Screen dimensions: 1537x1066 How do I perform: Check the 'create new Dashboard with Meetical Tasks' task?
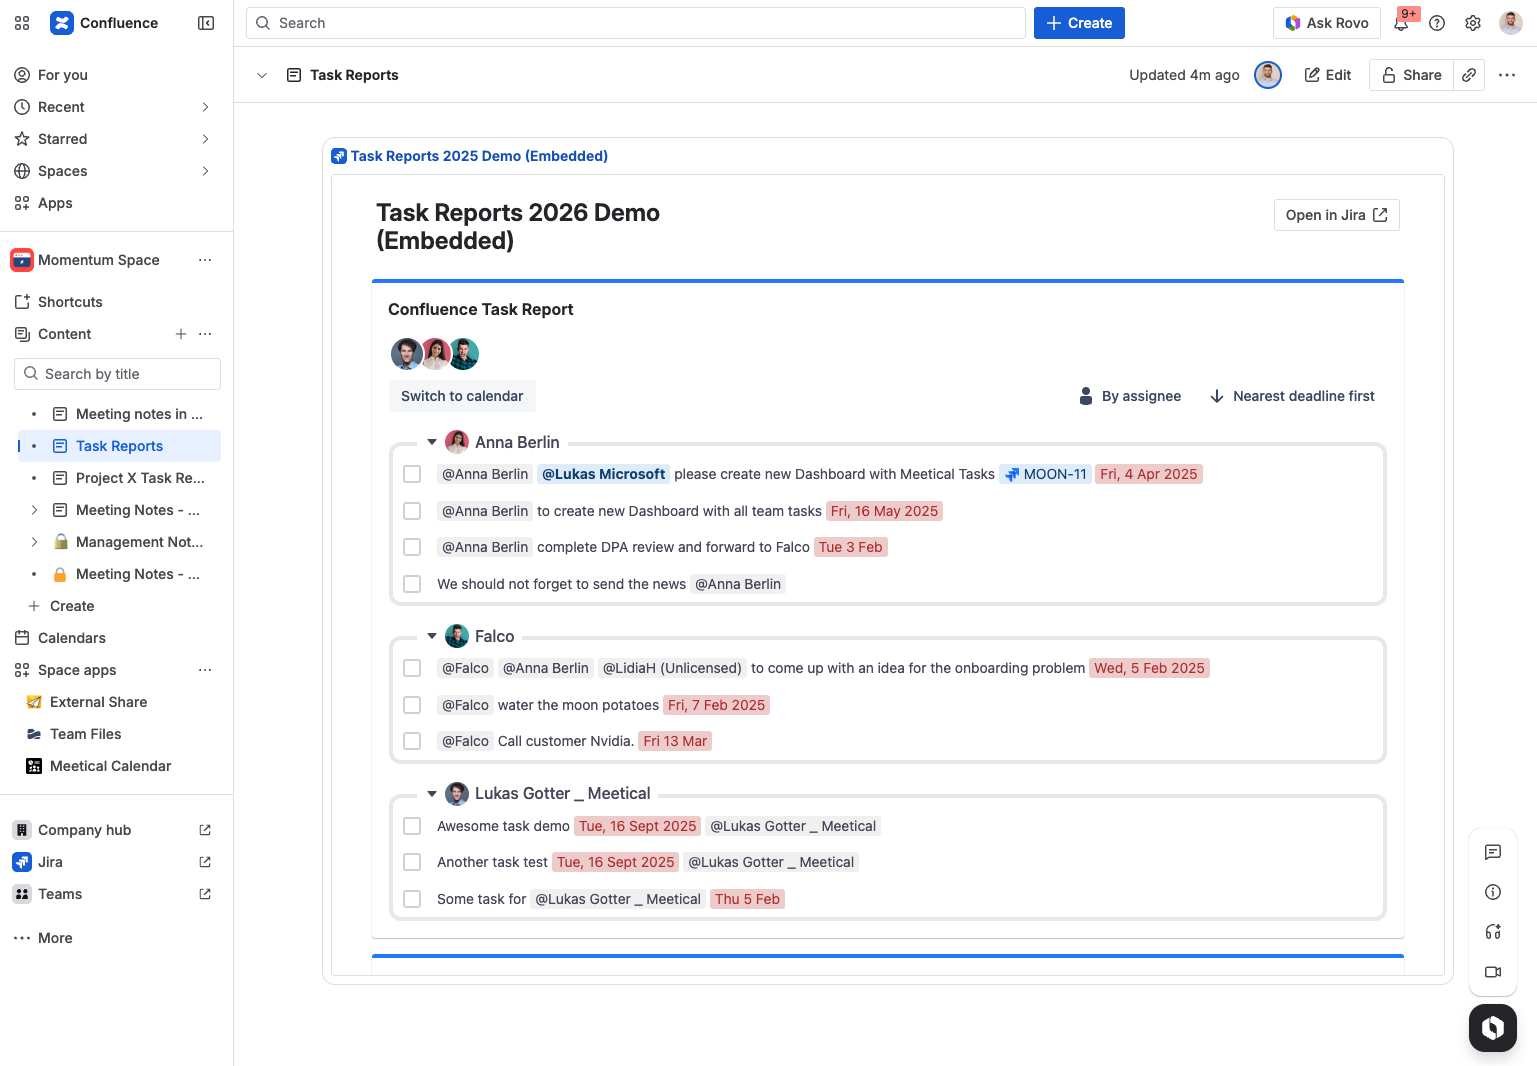click(x=412, y=474)
